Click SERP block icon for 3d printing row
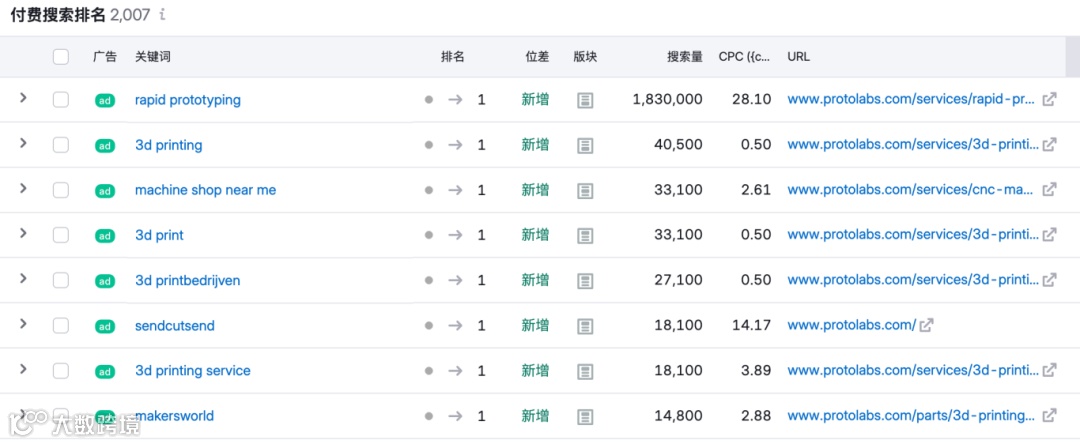 click(585, 146)
